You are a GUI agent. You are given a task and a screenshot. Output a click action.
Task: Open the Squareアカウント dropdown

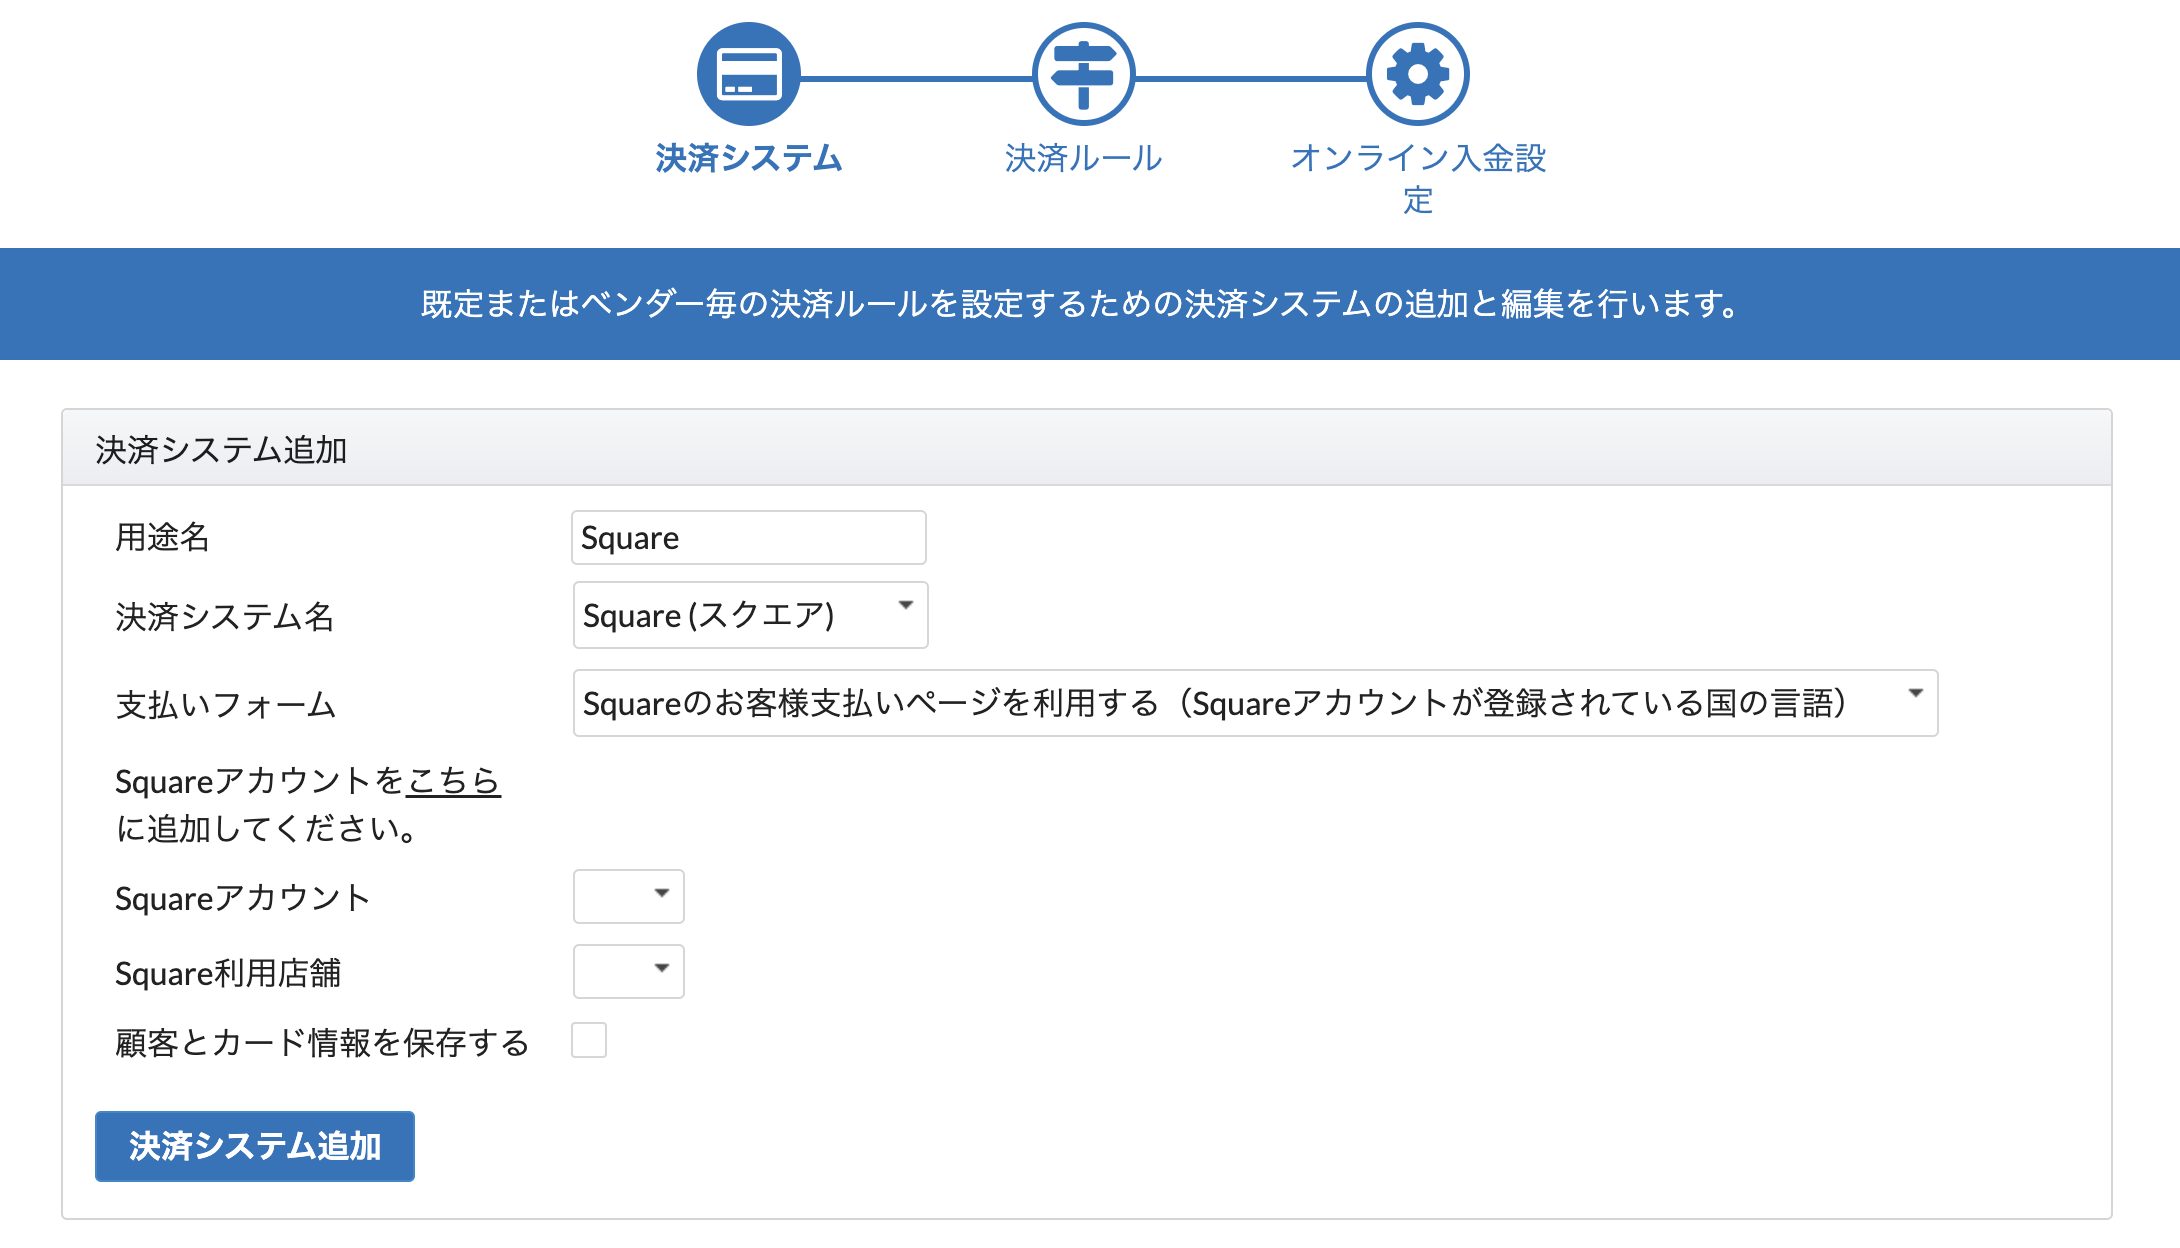click(628, 896)
